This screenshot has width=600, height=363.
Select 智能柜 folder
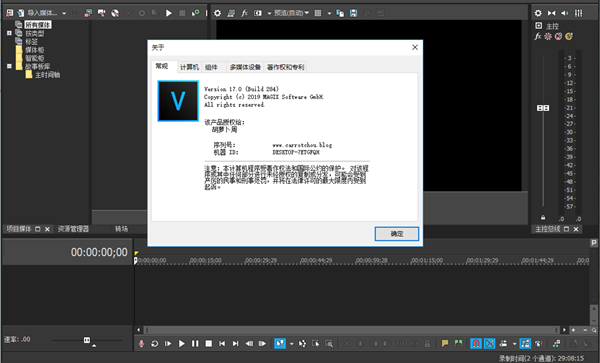click(34, 58)
